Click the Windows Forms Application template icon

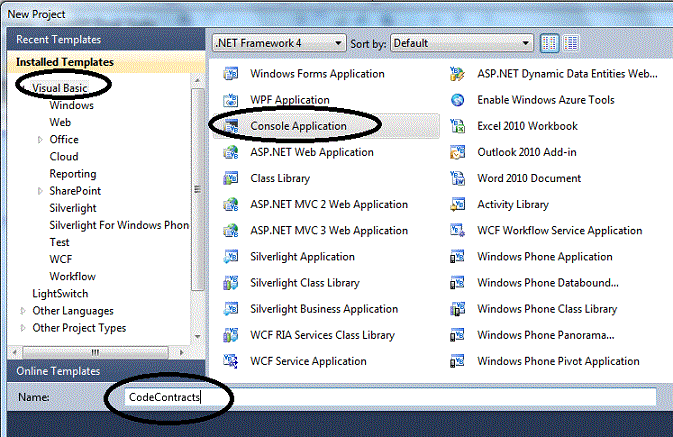click(x=231, y=74)
